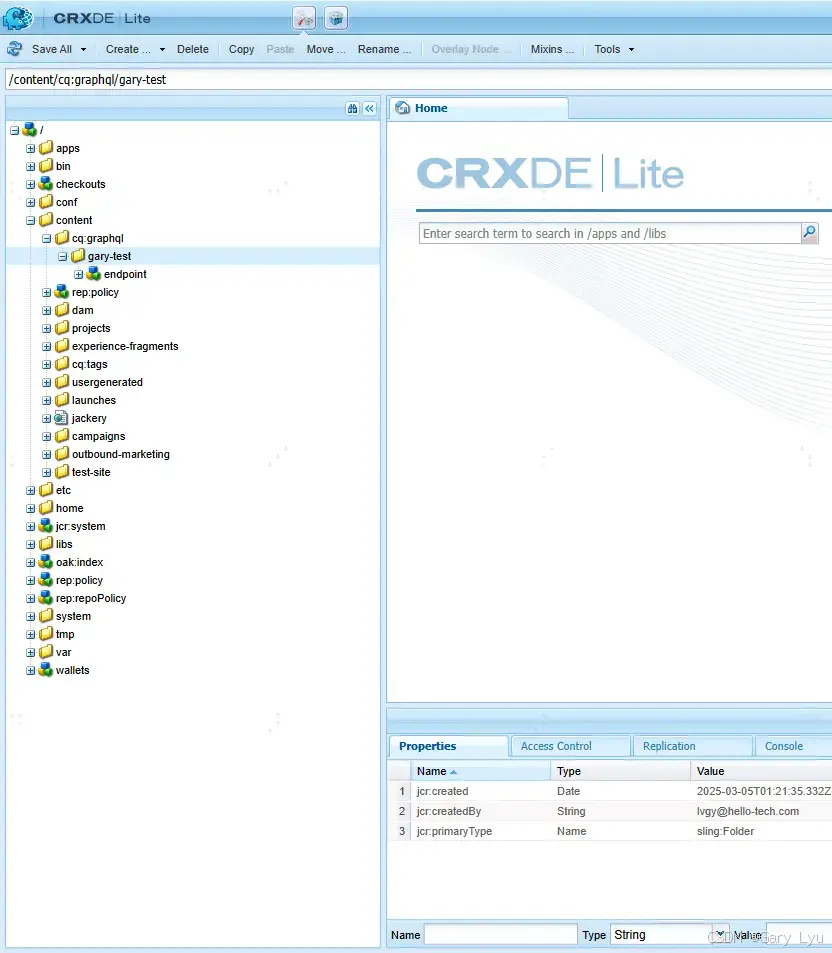The image size is (832, 953).
Task: Select the sling:Folder value cell
Action: point(725,831)
